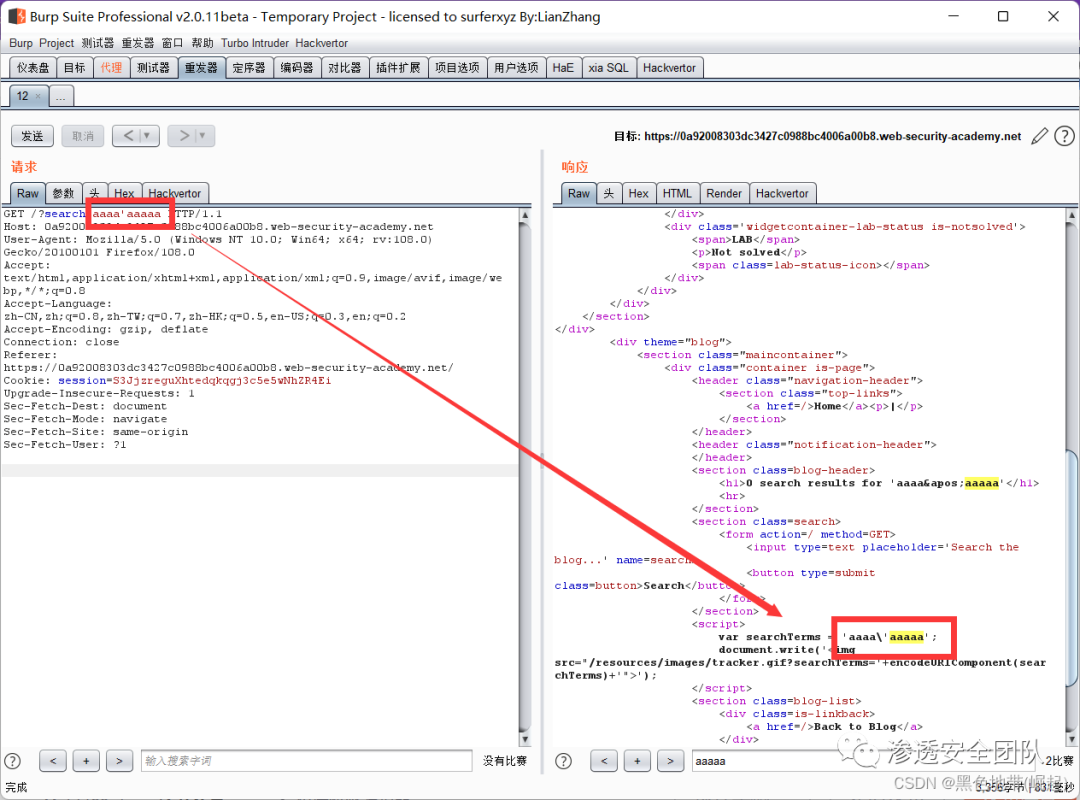Open the 窗口 menu
1080x800 pixels.
click(x=172, y=43)
